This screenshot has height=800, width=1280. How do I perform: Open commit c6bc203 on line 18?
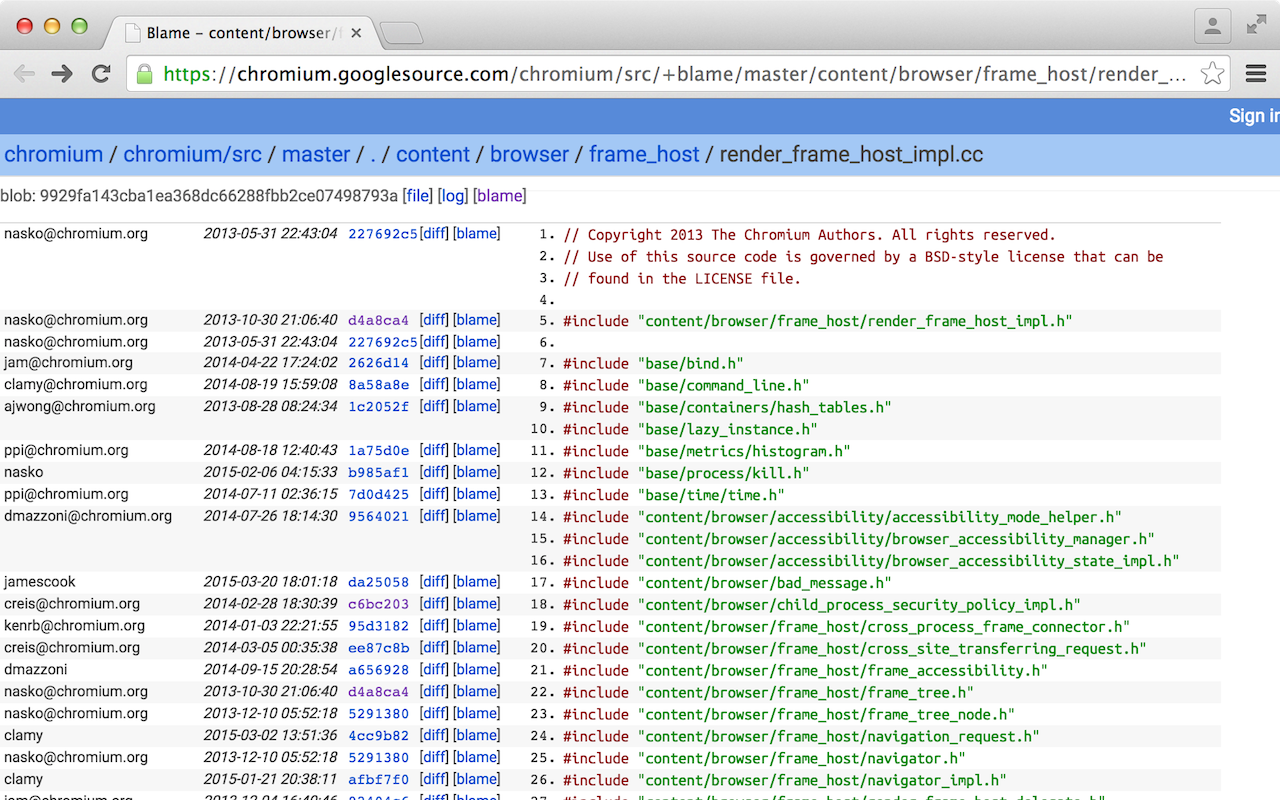tap(378, 604)
